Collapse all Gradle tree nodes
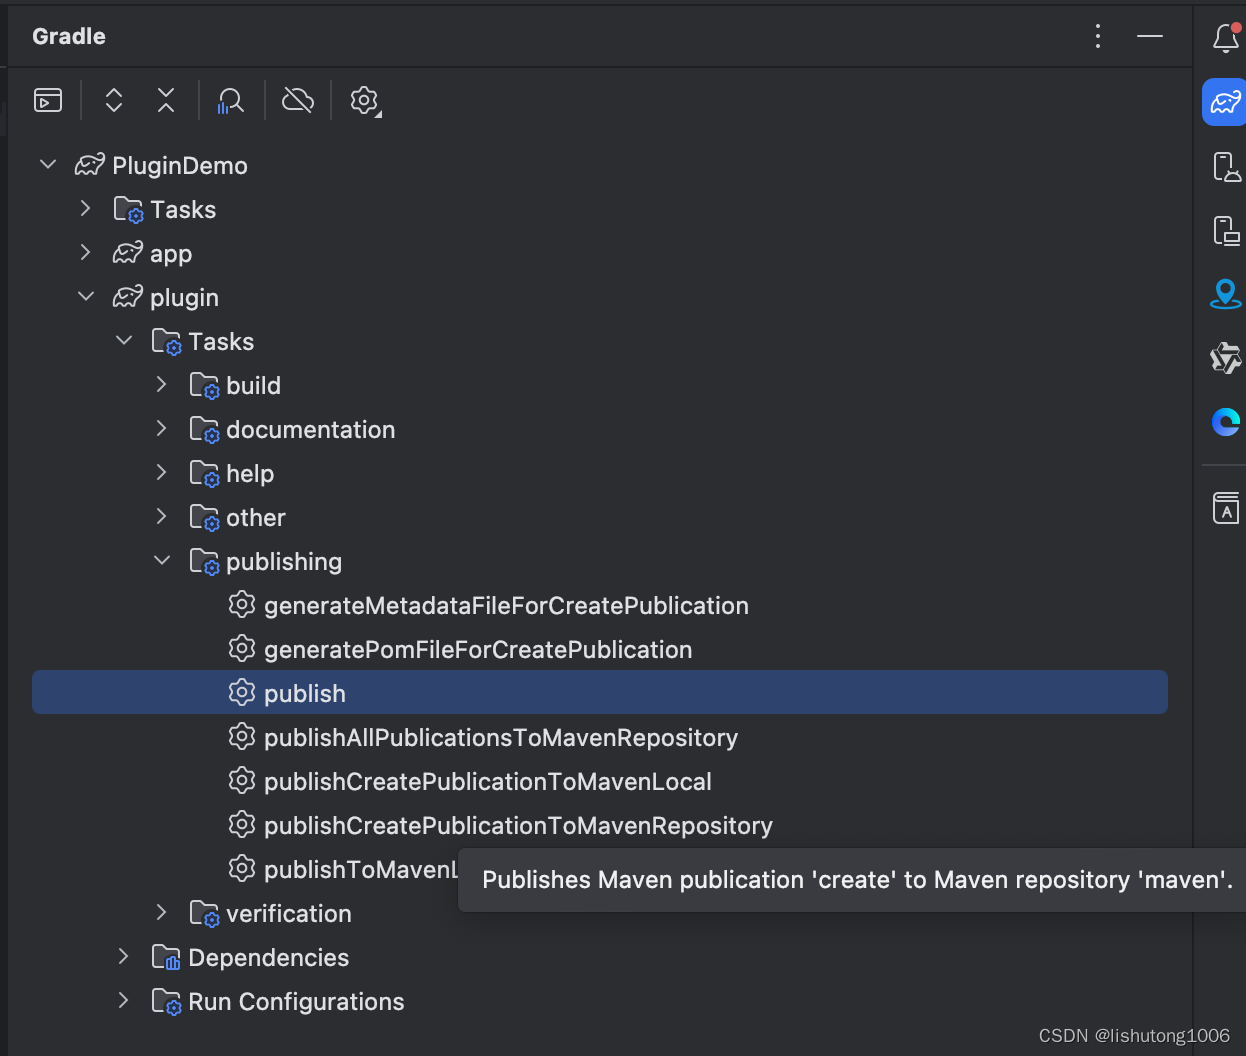The image size is (1246, 1056). click(x=166, y=100)
